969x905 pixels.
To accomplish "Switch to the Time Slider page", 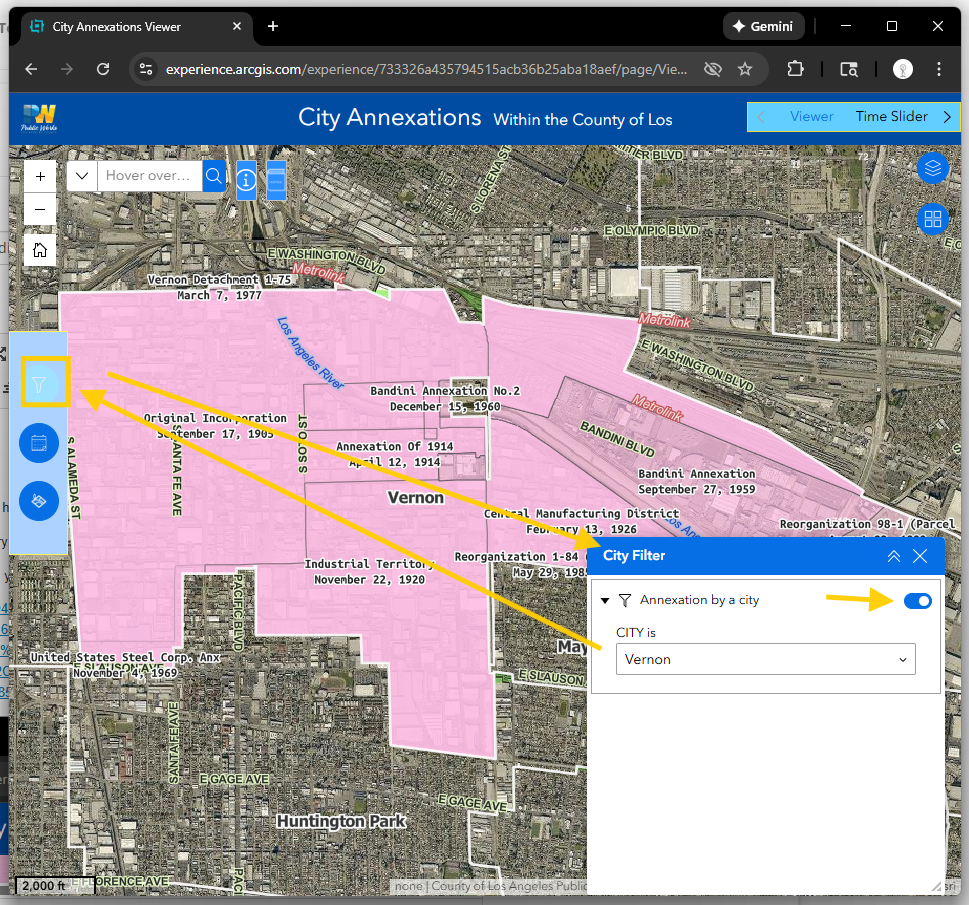I will click(x=891, y=117).
